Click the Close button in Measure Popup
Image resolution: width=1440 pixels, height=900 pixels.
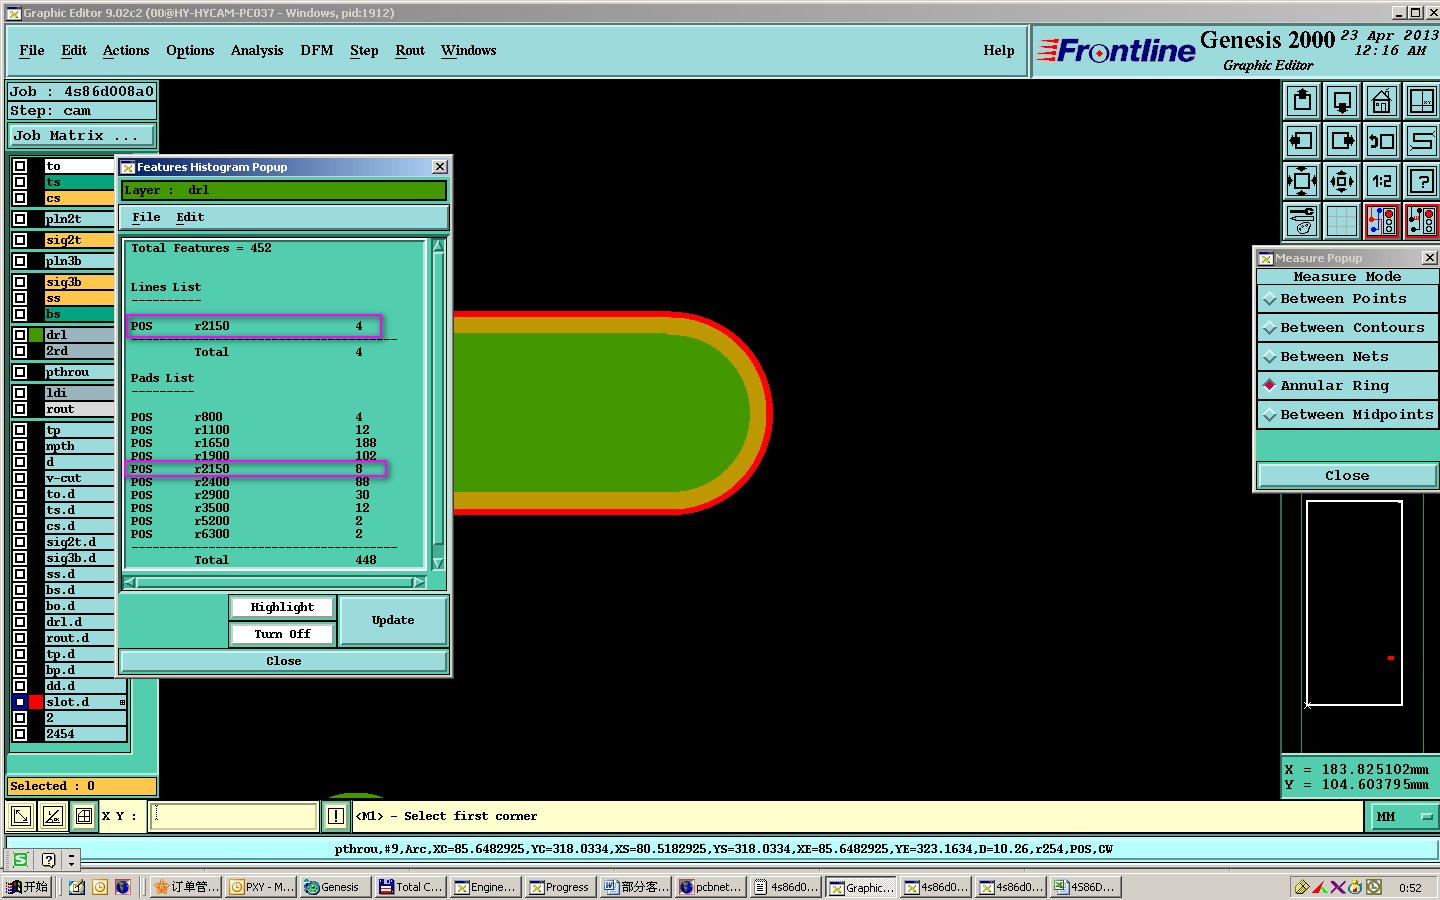1347,475
